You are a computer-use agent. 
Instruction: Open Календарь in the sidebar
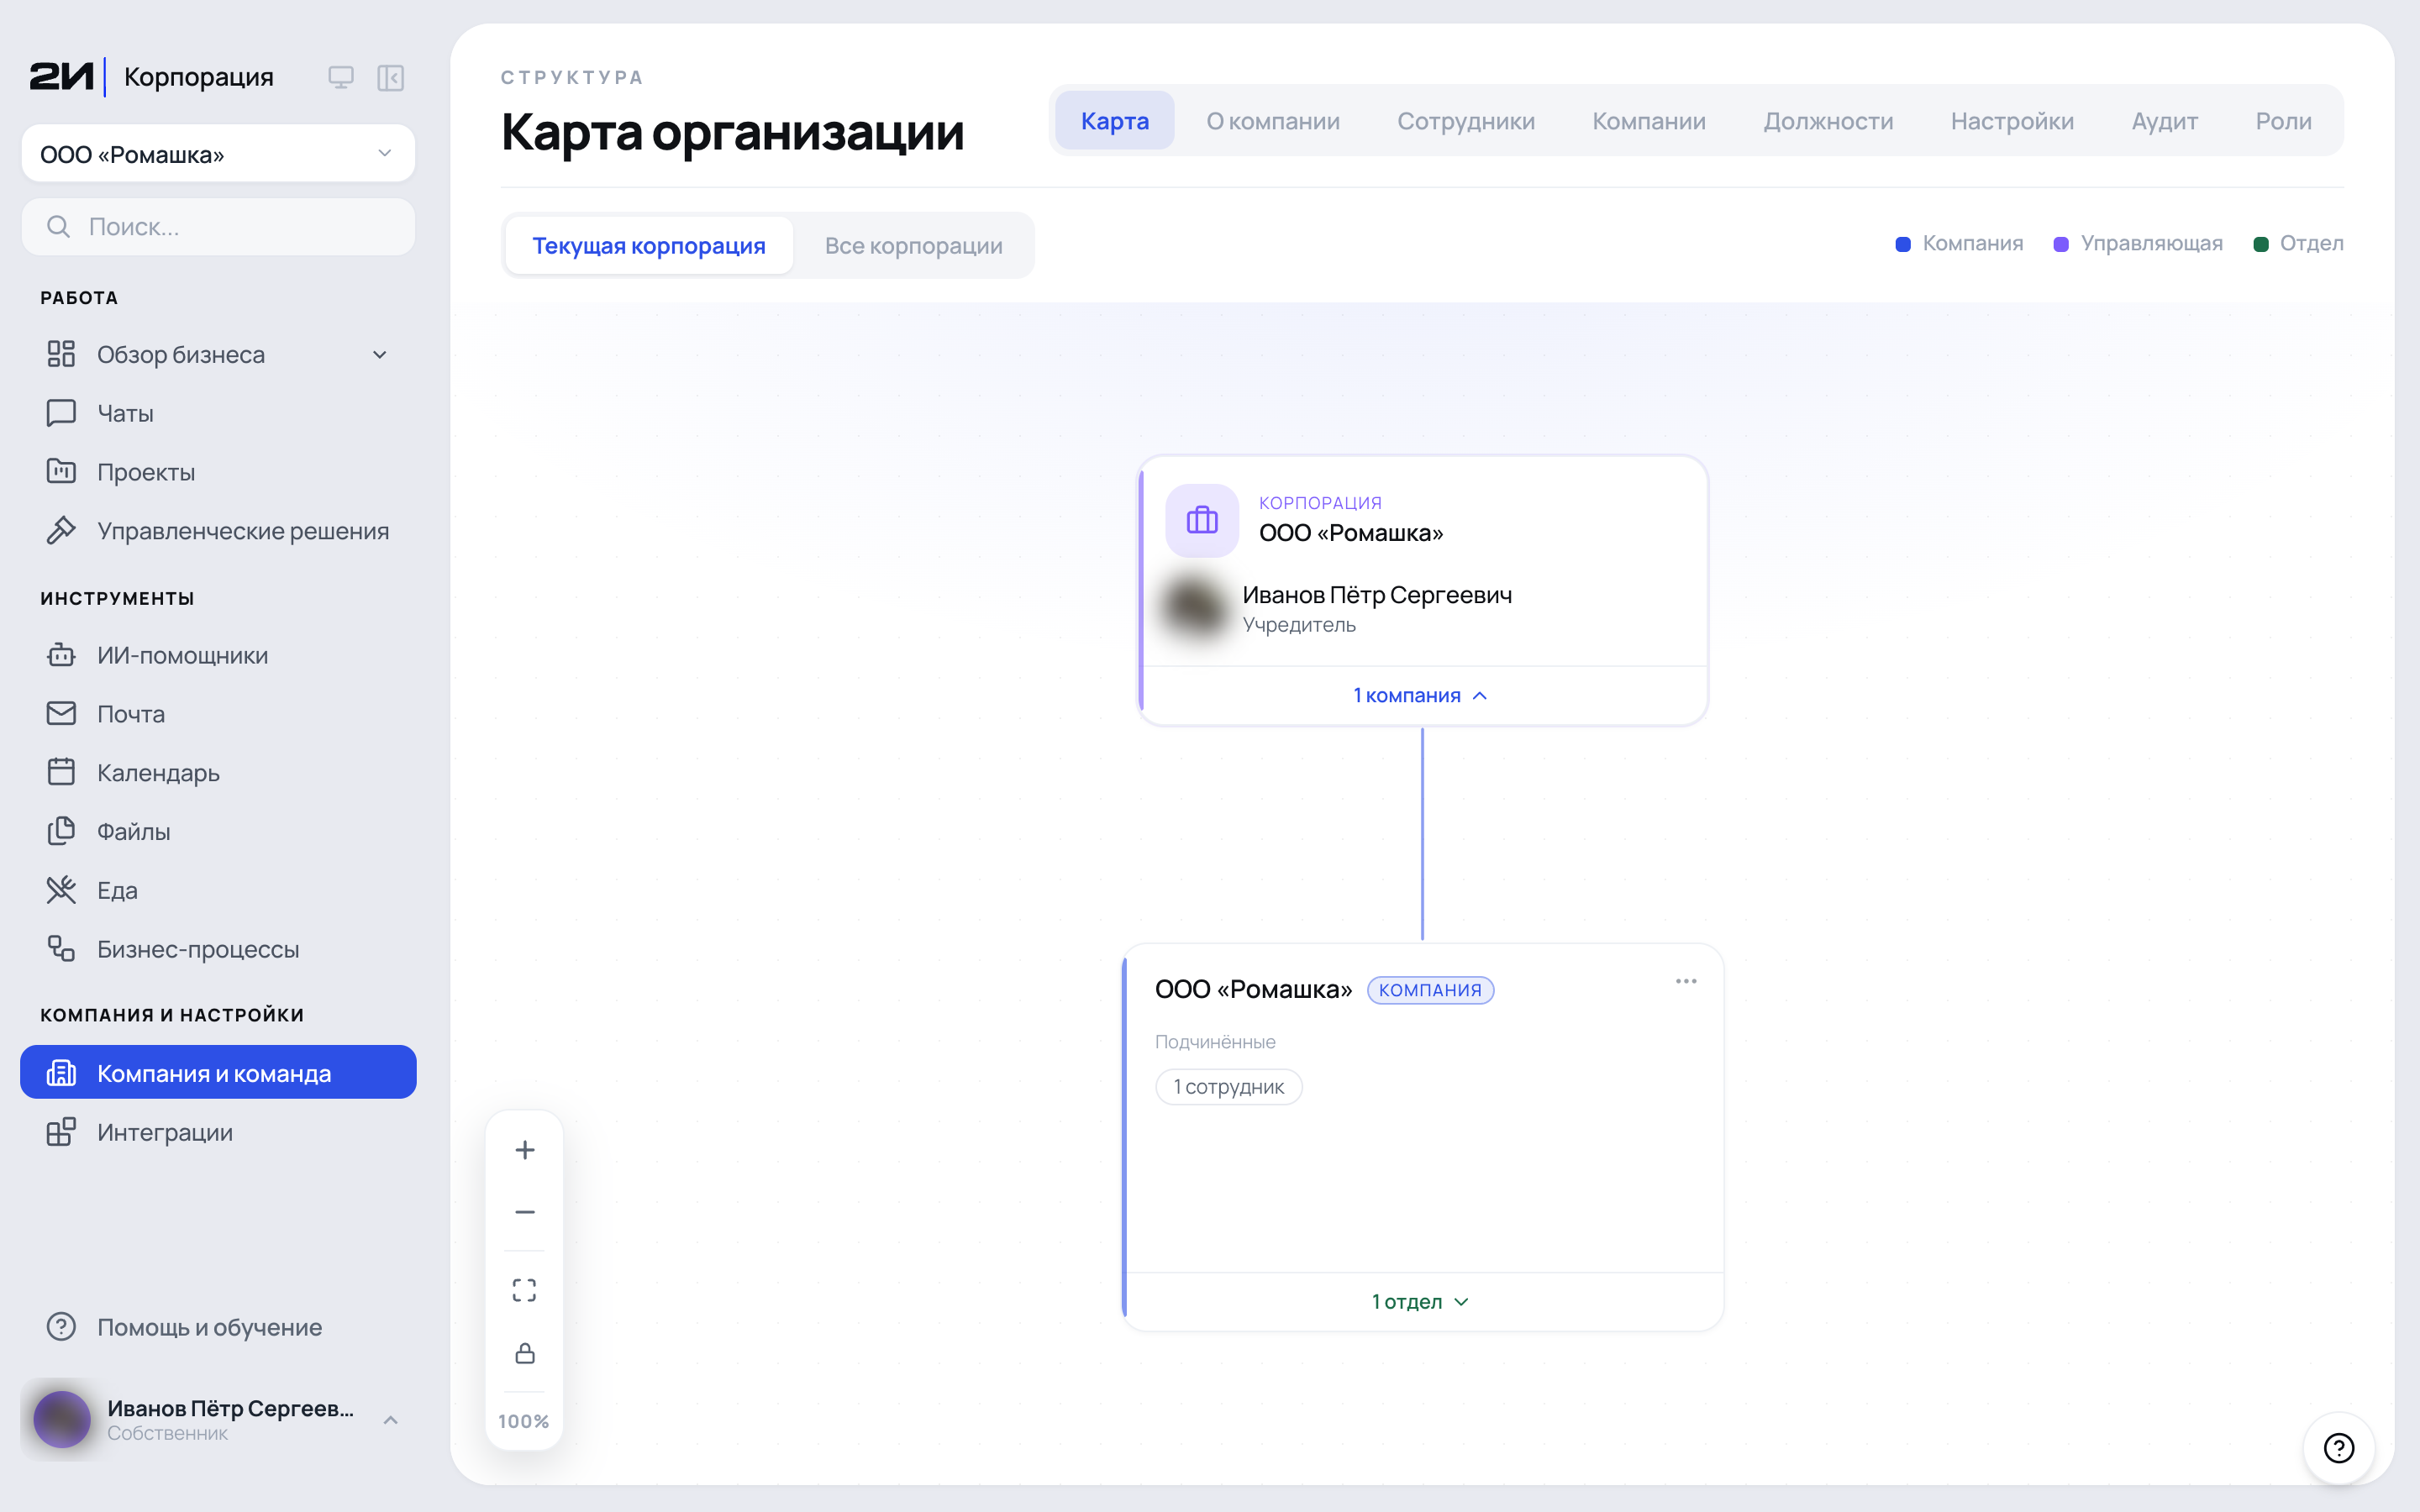[x=218, y=773]
